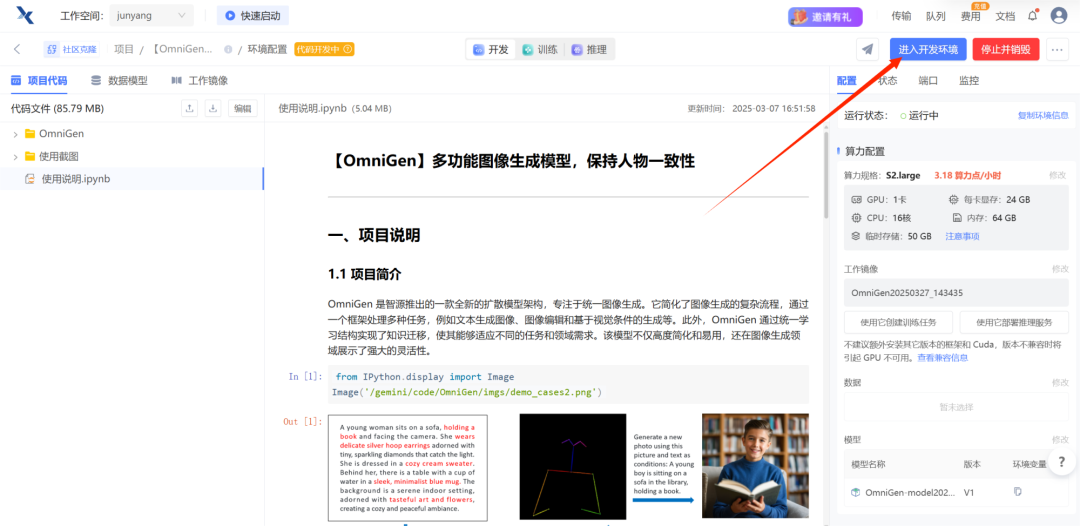Open the 注意事项 notes link
Image resolution: width=1080 pixels, height=526 pixels.
click(x=962, y=236)
